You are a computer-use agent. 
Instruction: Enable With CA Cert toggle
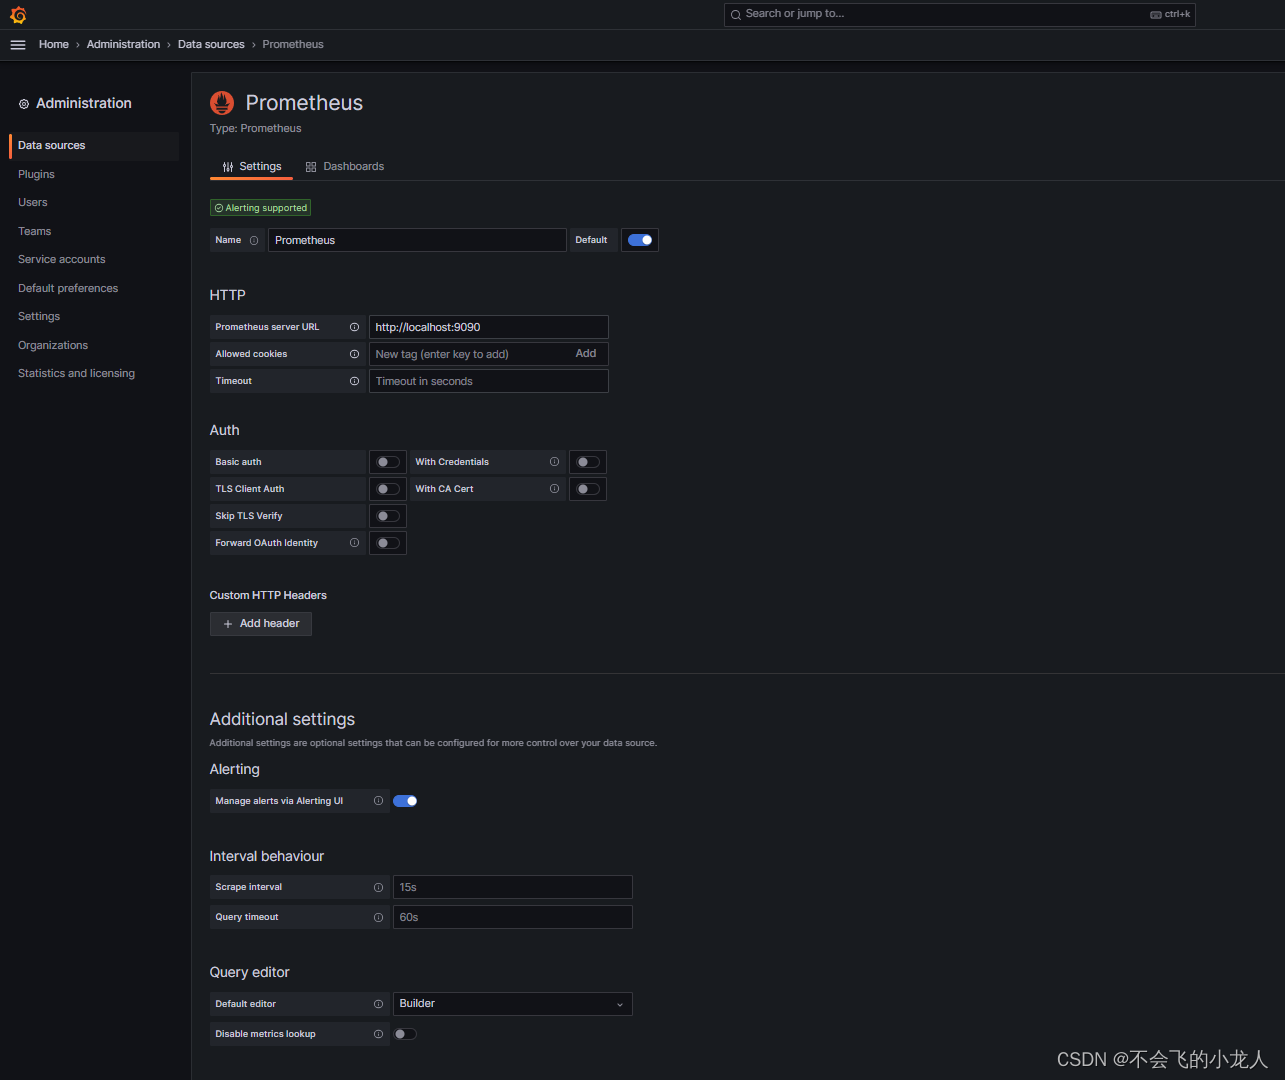click(x=588, y=489)
